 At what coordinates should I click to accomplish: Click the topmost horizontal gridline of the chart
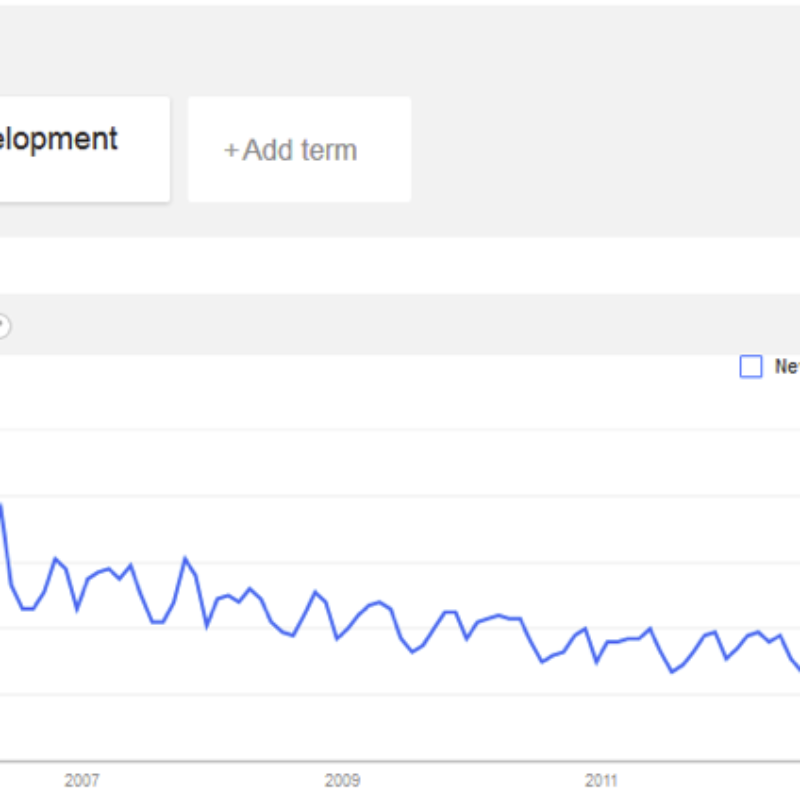click(x=400, y=430)
